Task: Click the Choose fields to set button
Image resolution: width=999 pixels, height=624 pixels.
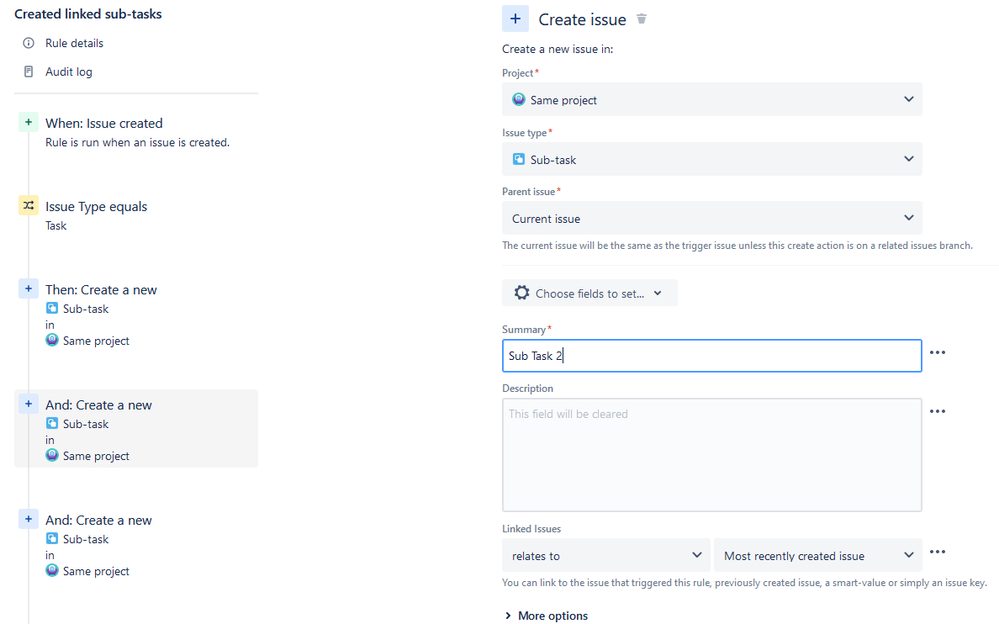Action: [x=589, y=293]
